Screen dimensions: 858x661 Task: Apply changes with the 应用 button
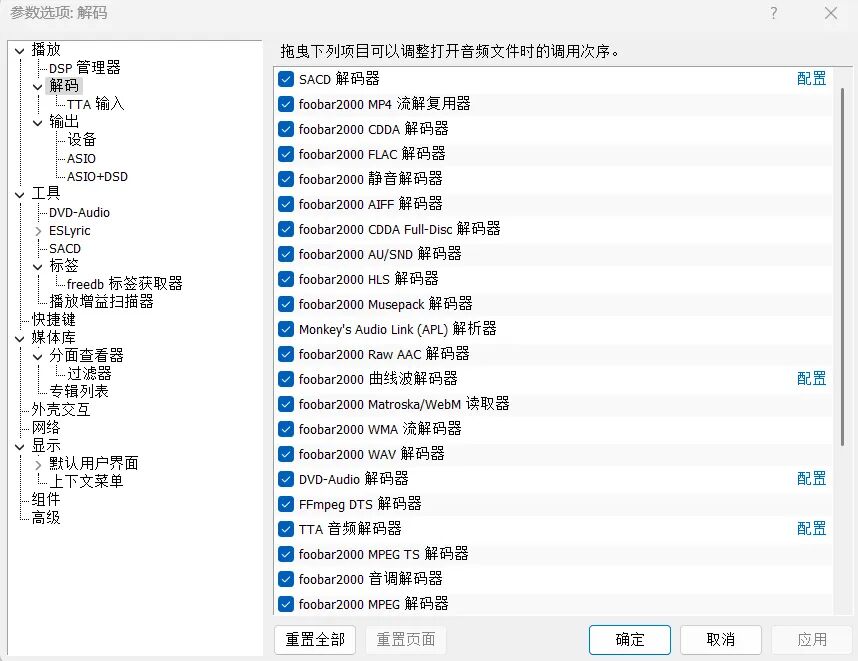click(811, 640)
